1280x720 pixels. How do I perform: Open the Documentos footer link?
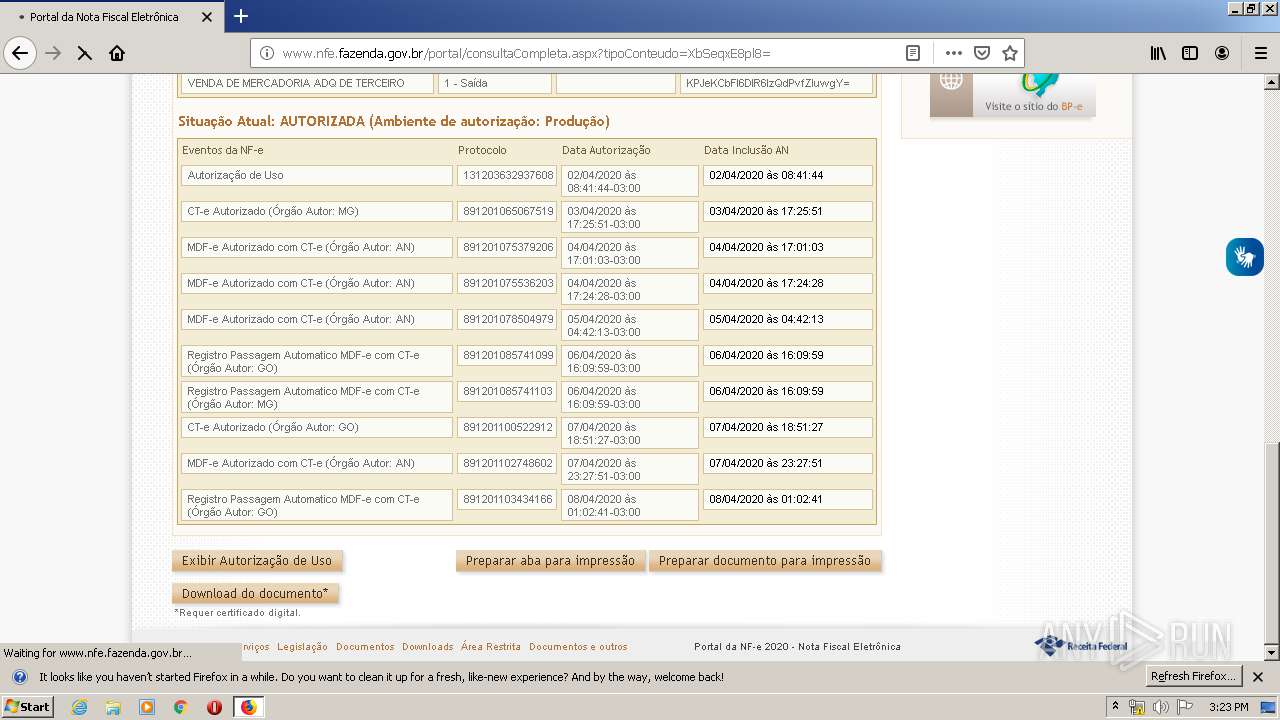[365, 647]
